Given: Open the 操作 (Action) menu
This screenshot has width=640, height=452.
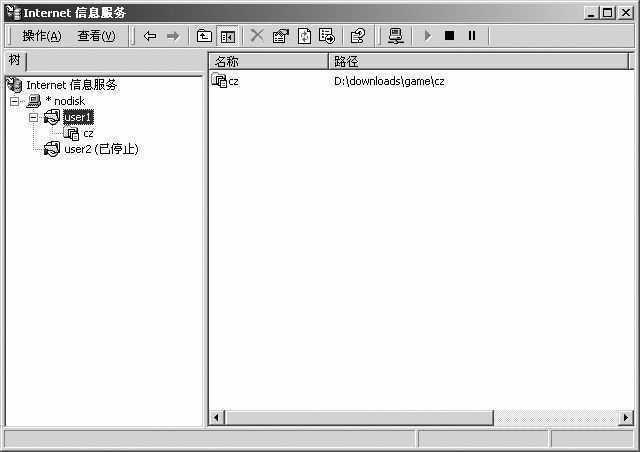Looking at the screenshot, I should coord(41,36).
